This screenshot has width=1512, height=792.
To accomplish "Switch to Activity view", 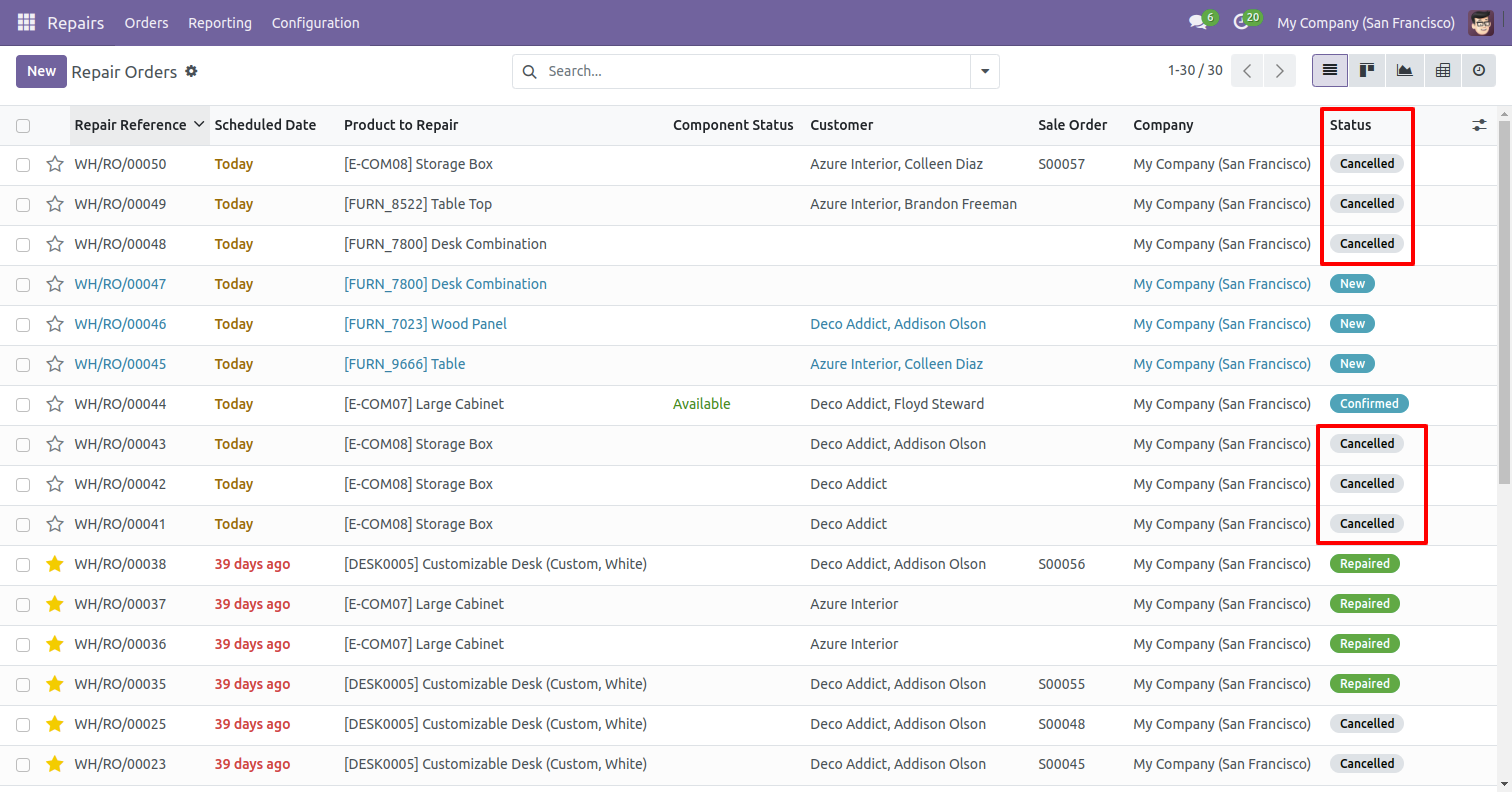I will click(1479, 71).
